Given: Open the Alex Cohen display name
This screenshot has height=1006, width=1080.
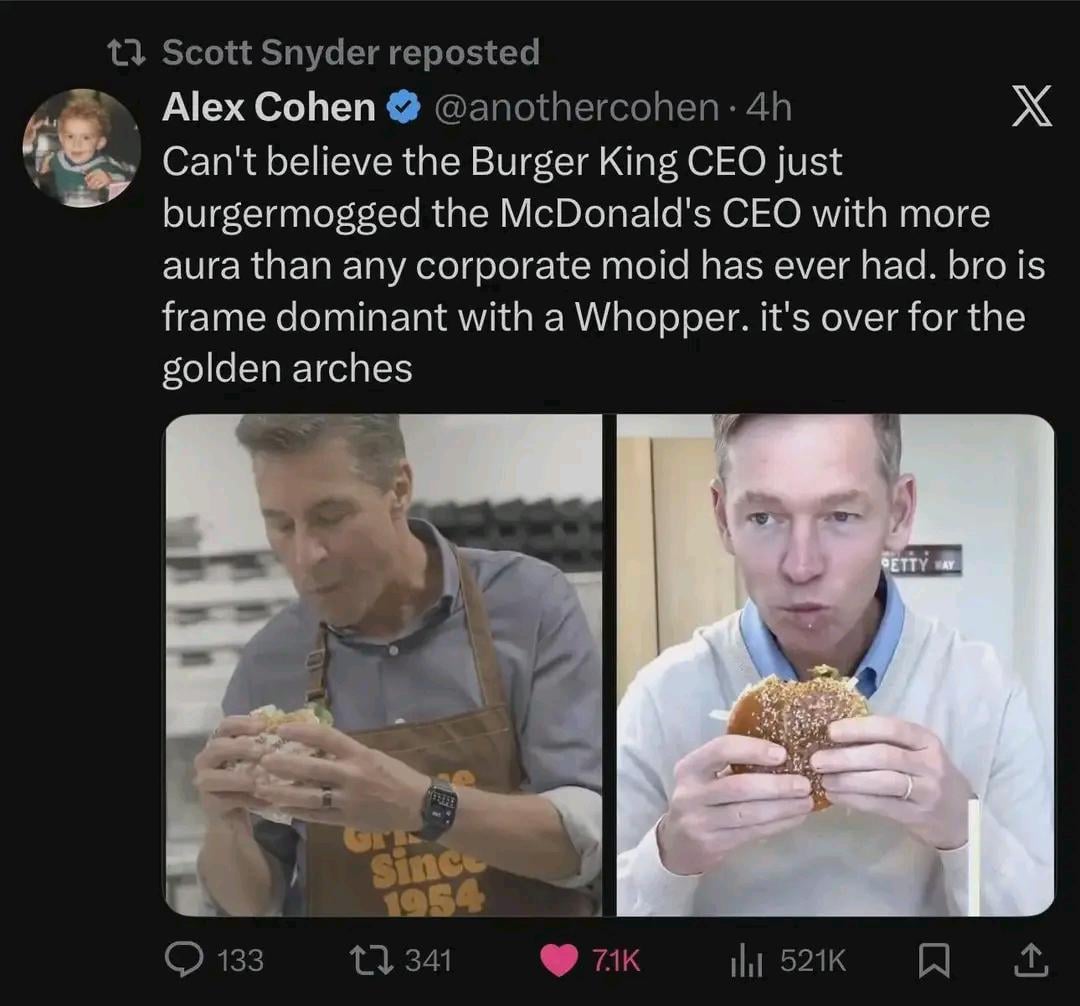Looking at the screenshot, I should tap(268, 107).
